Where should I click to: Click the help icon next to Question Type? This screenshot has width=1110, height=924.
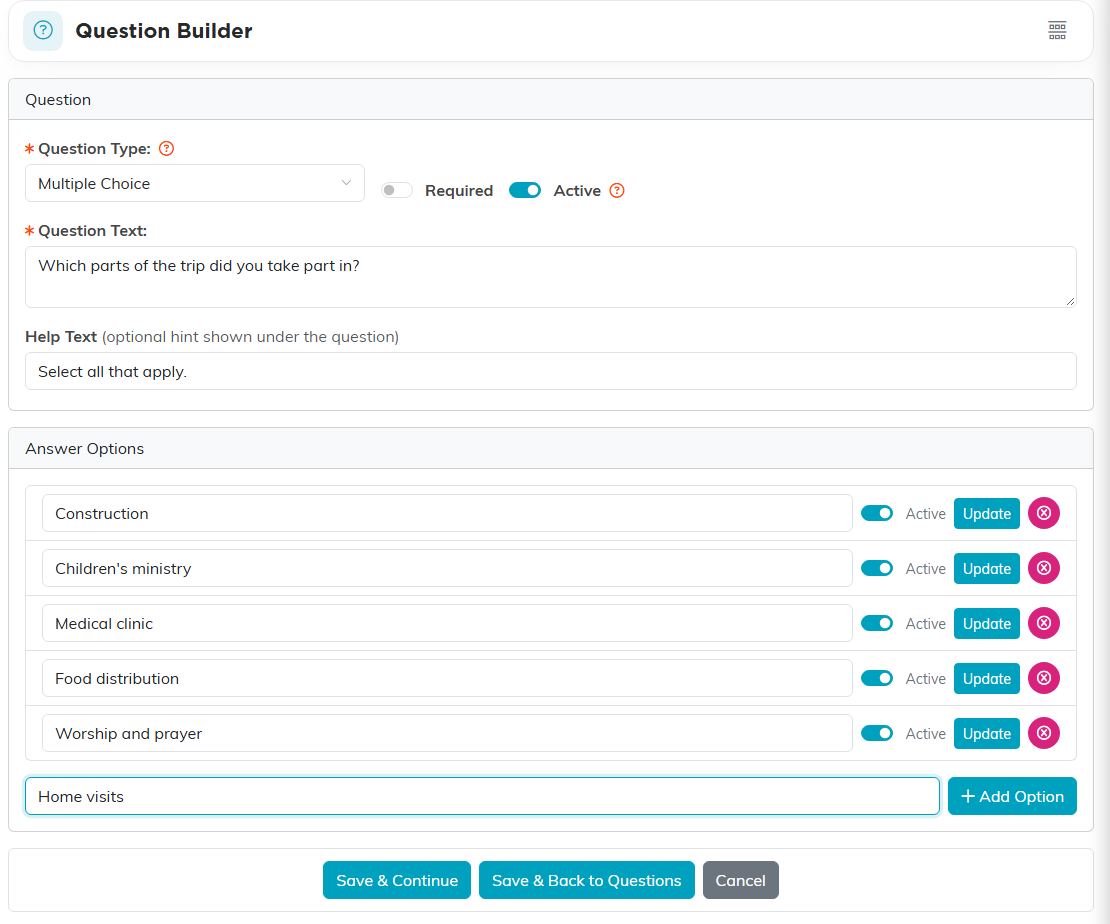[166, 149]
